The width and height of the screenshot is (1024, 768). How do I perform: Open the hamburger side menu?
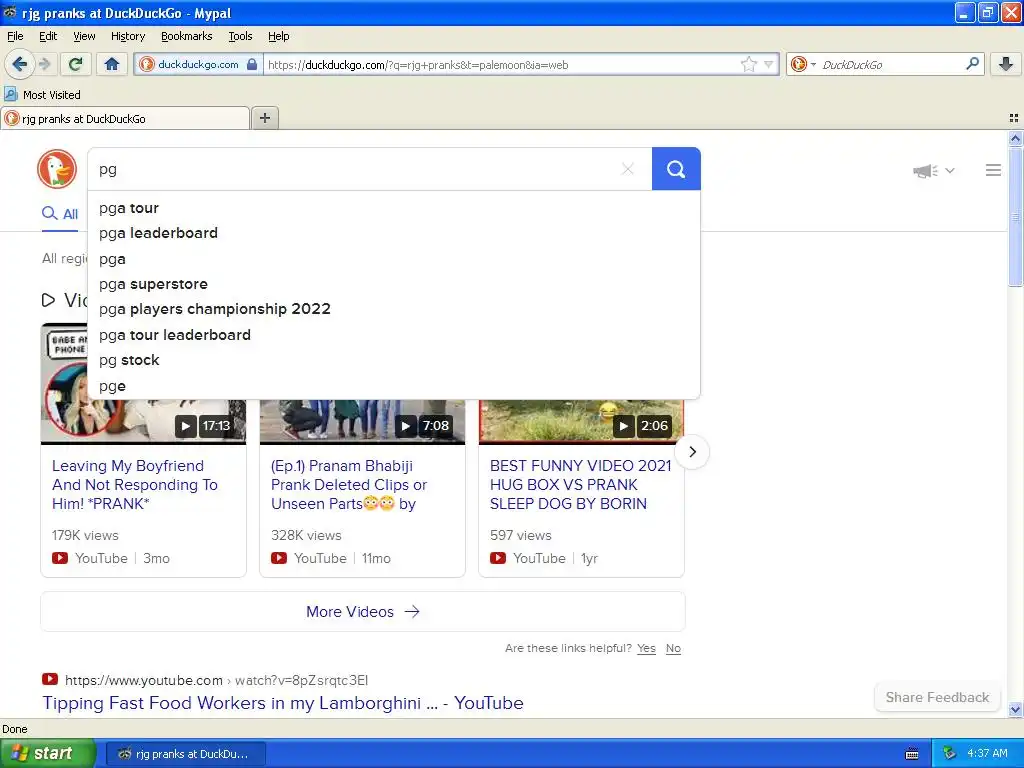pos(993,170)
